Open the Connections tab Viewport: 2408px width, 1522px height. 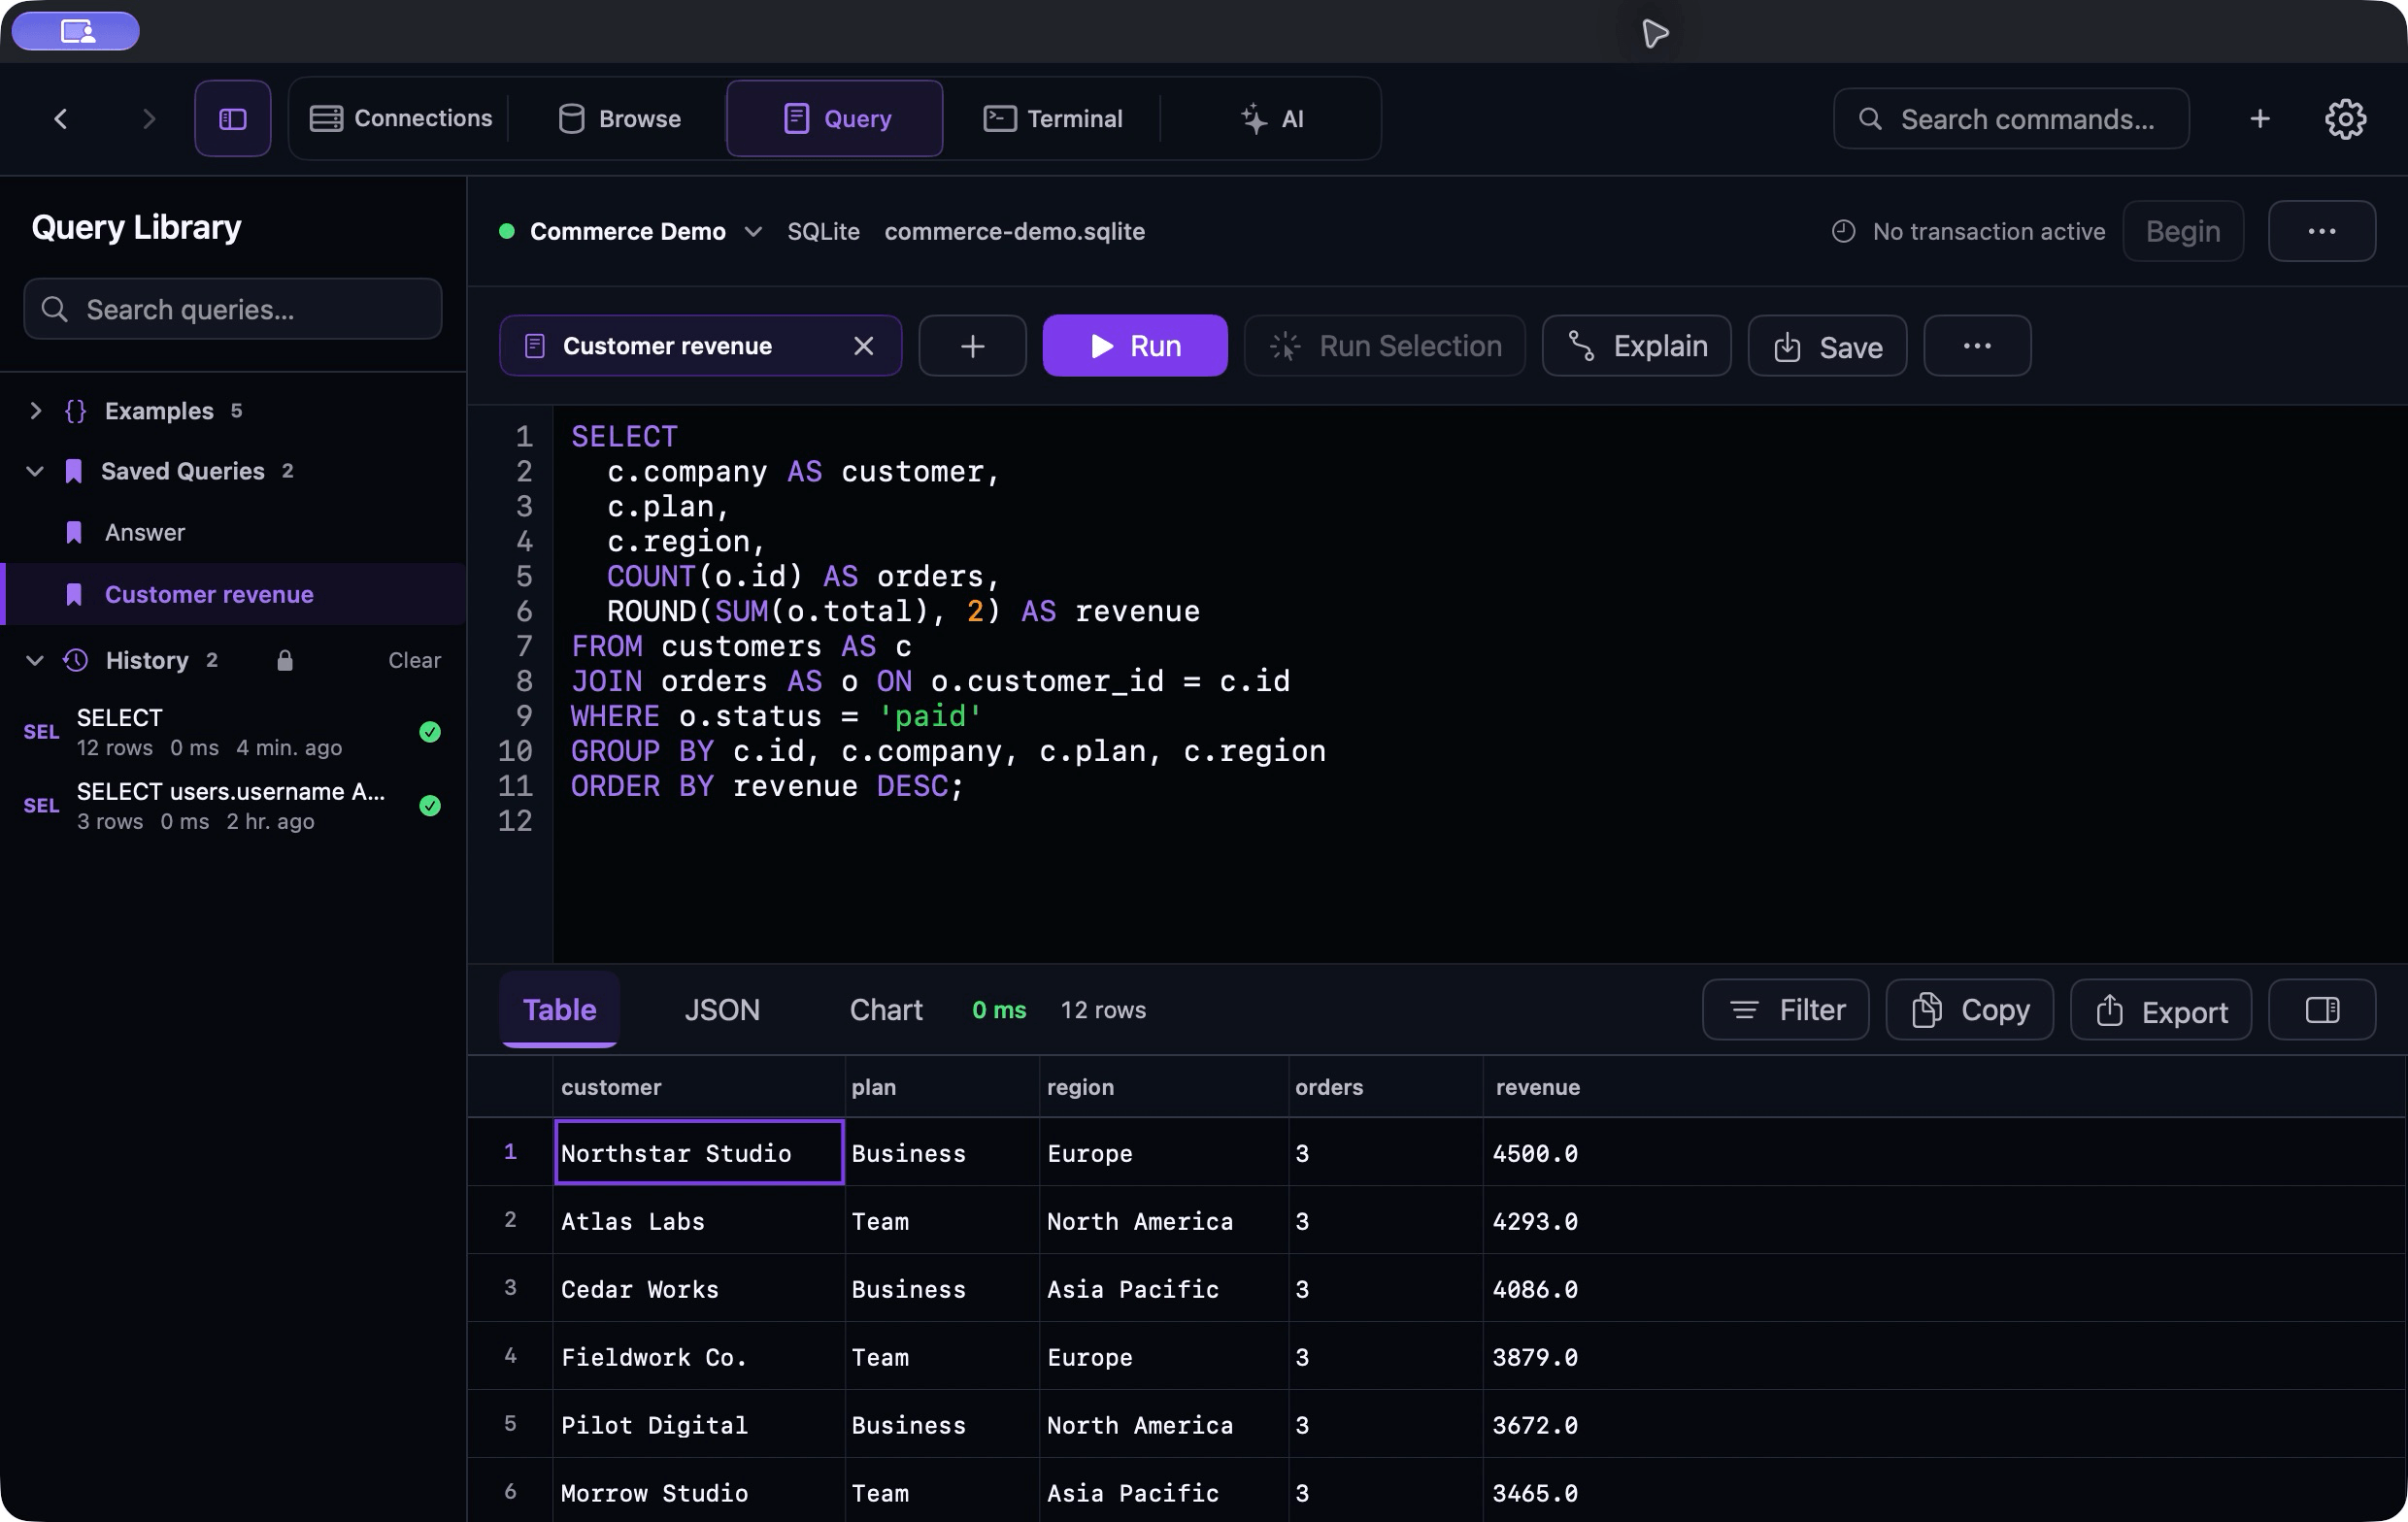(400, 118)
